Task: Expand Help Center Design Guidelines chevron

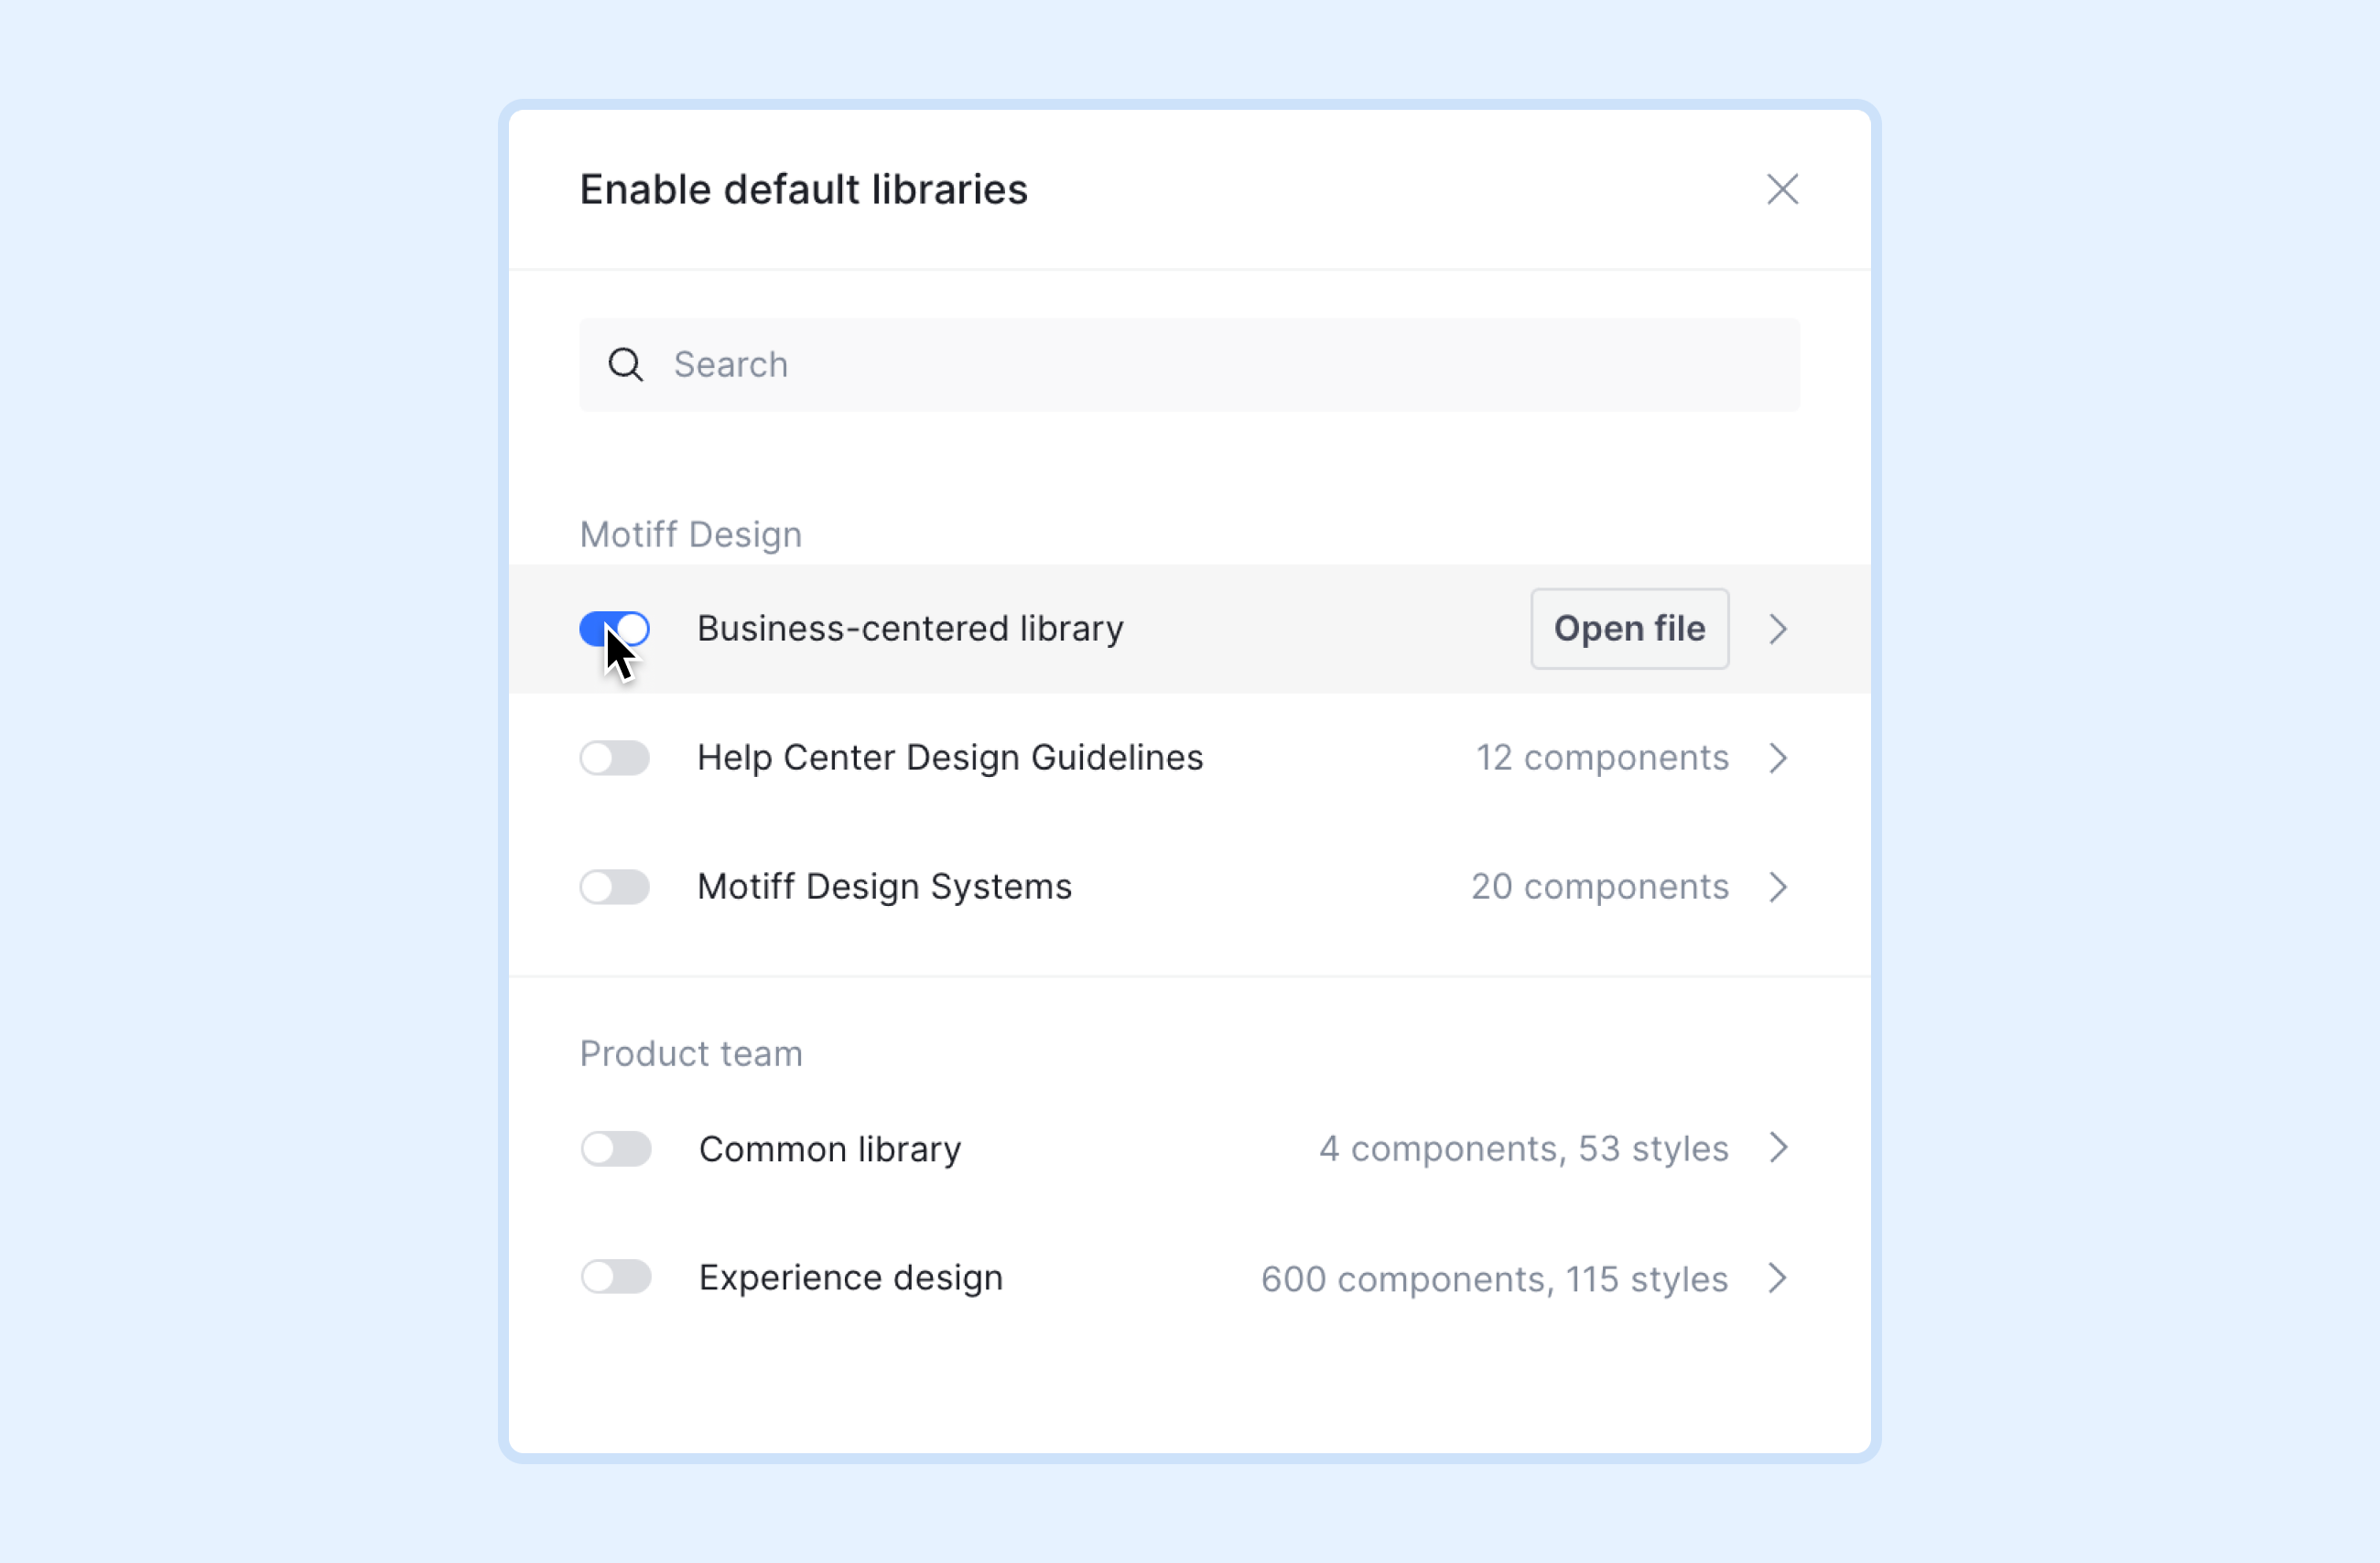Action: point(1778,758)
